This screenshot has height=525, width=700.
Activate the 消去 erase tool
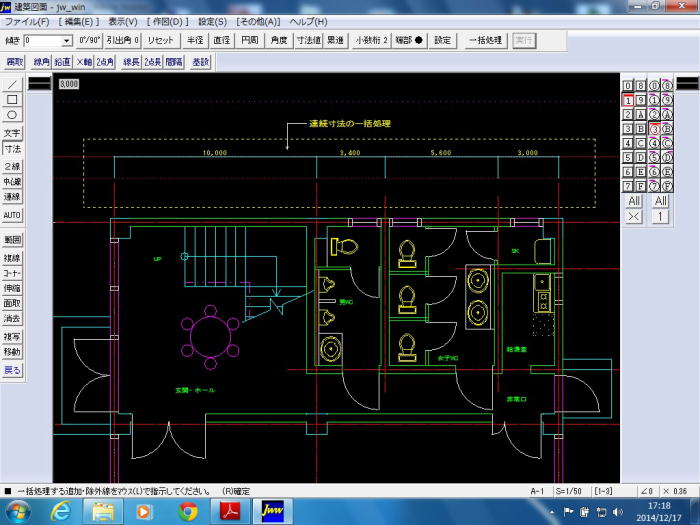tap(12, 319)
